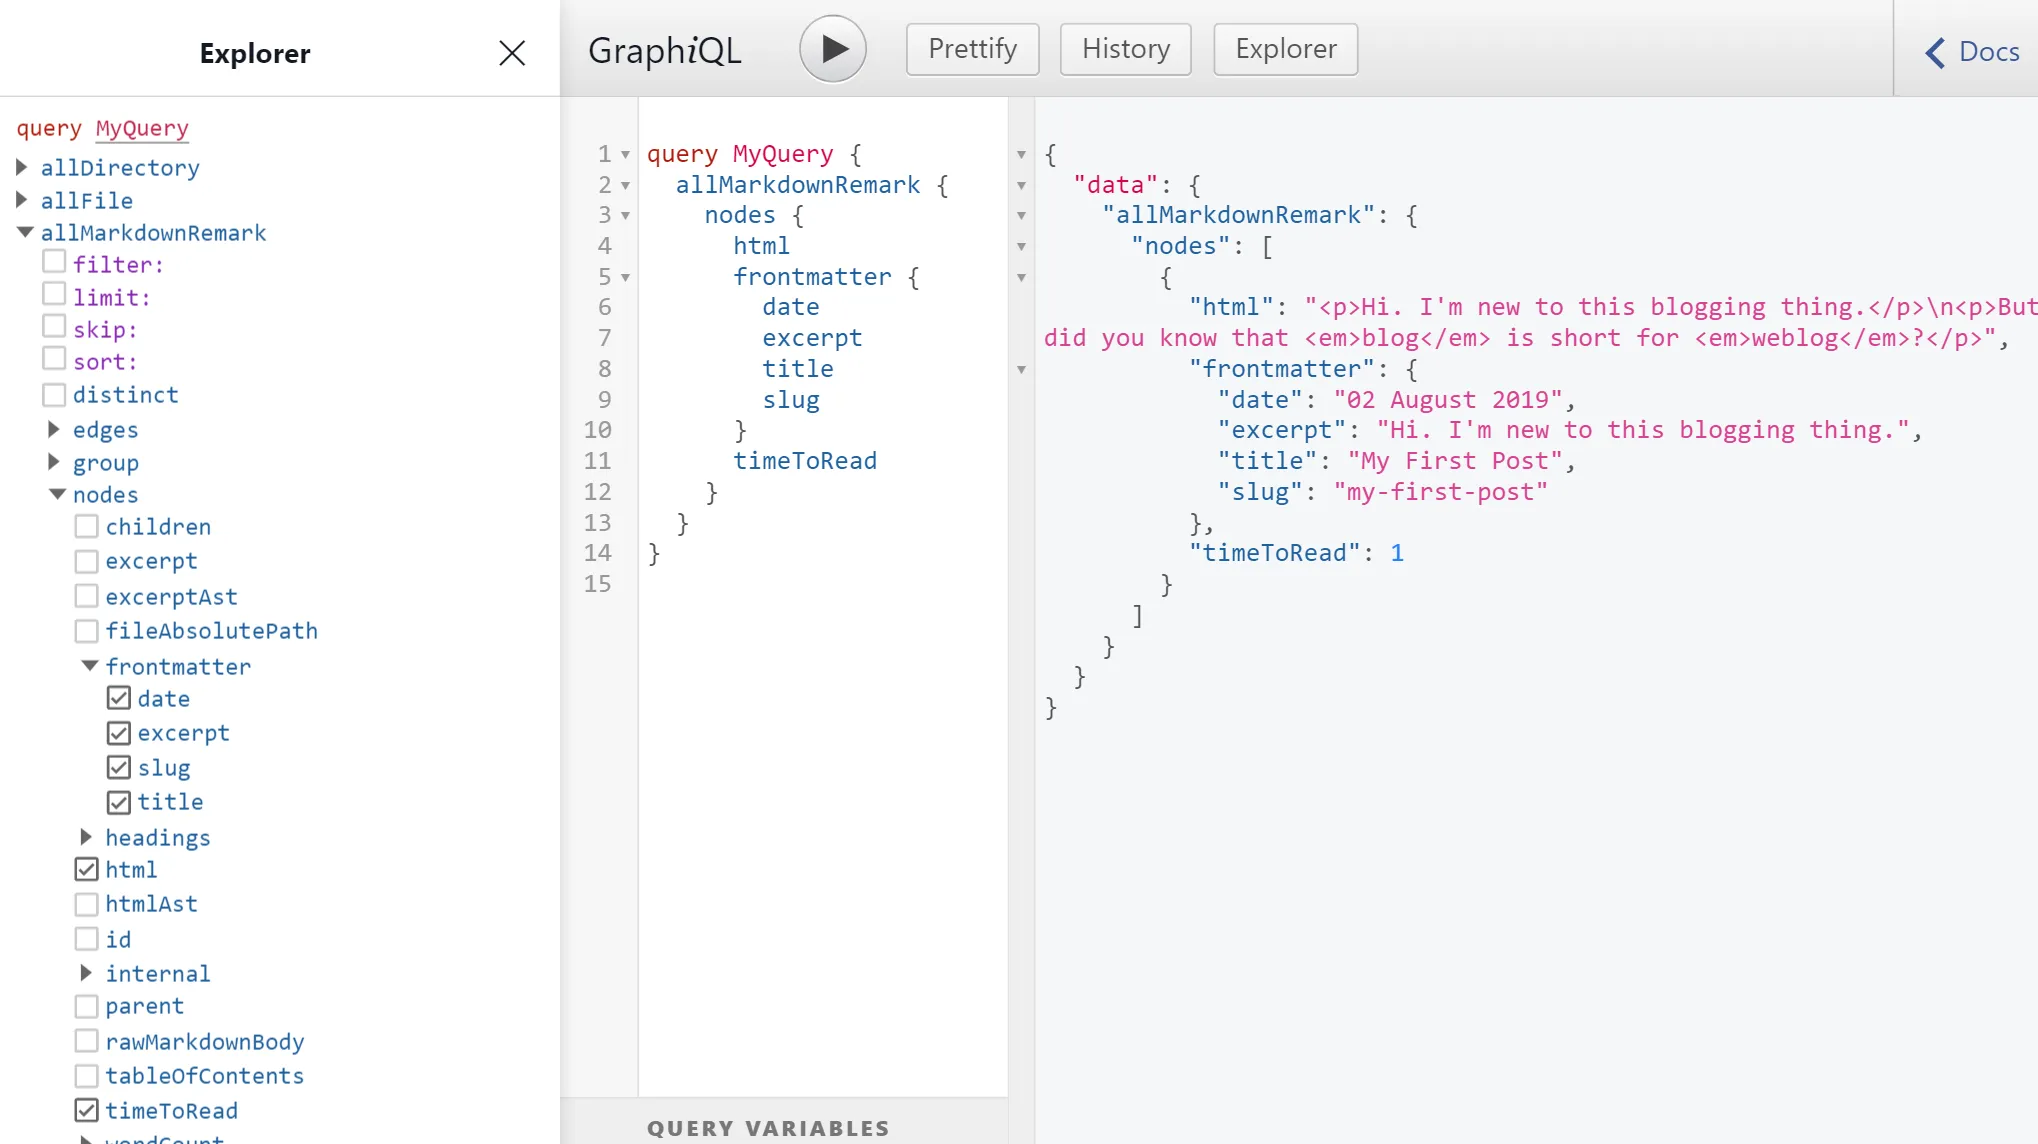
Task: Expand the edges field
Action: (x=54, y=429)
